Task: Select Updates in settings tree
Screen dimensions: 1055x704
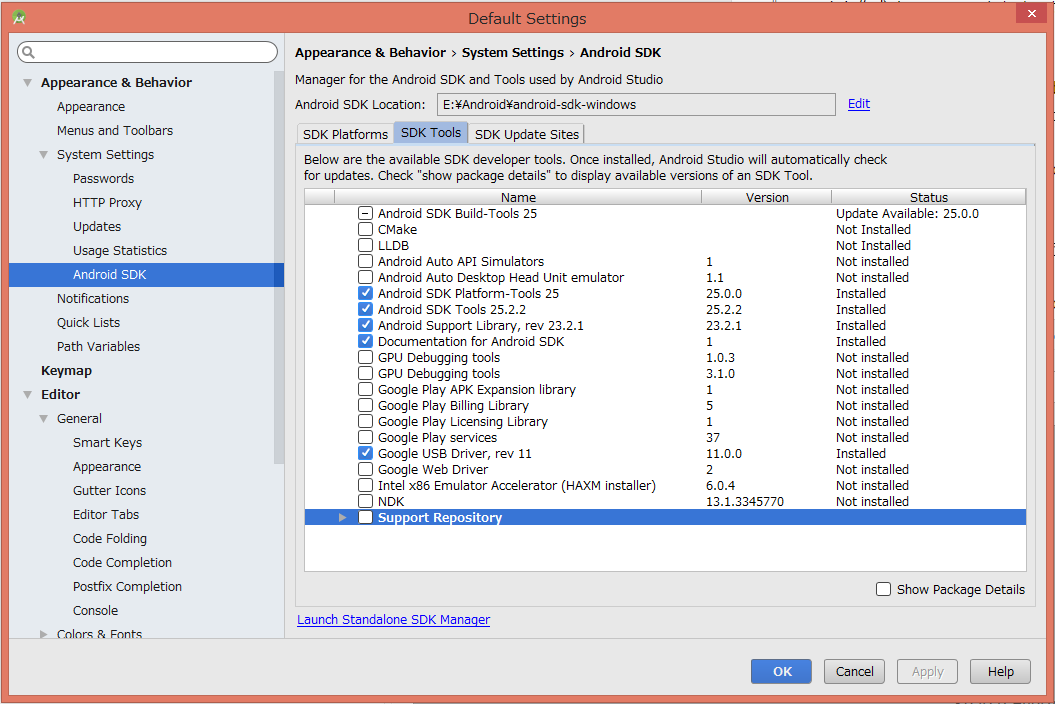Action: coord(97,227)
